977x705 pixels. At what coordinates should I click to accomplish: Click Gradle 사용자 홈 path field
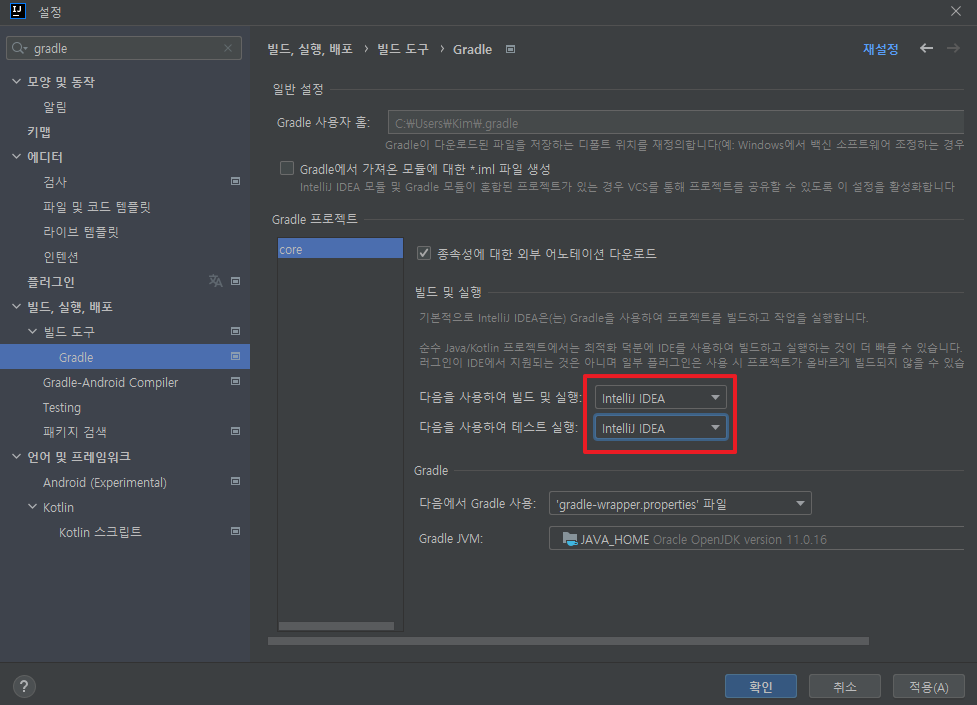pyautogui.click(x=675, y=122)
